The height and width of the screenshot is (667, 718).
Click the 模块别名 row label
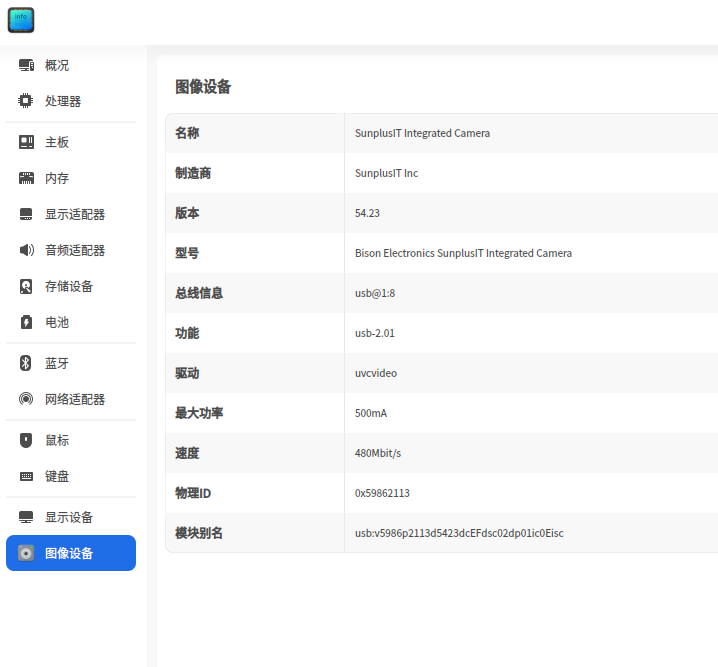199,533
